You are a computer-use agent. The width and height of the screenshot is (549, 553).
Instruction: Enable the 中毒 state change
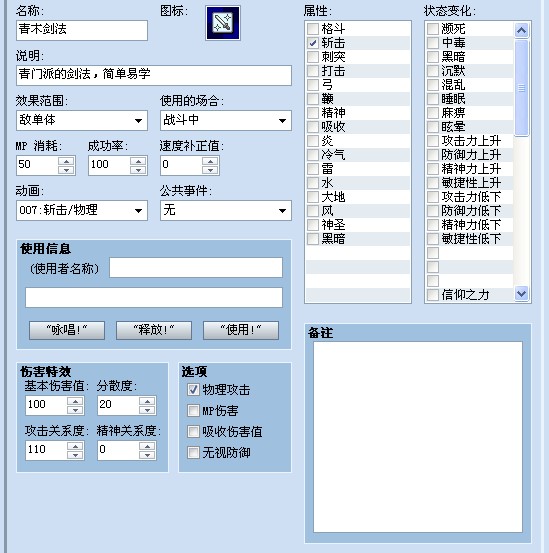click(433, 43)
